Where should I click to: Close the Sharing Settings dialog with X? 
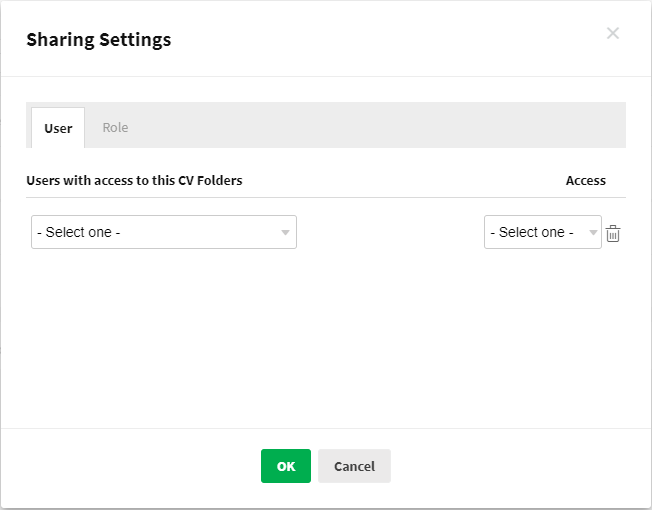pos(613,34)
